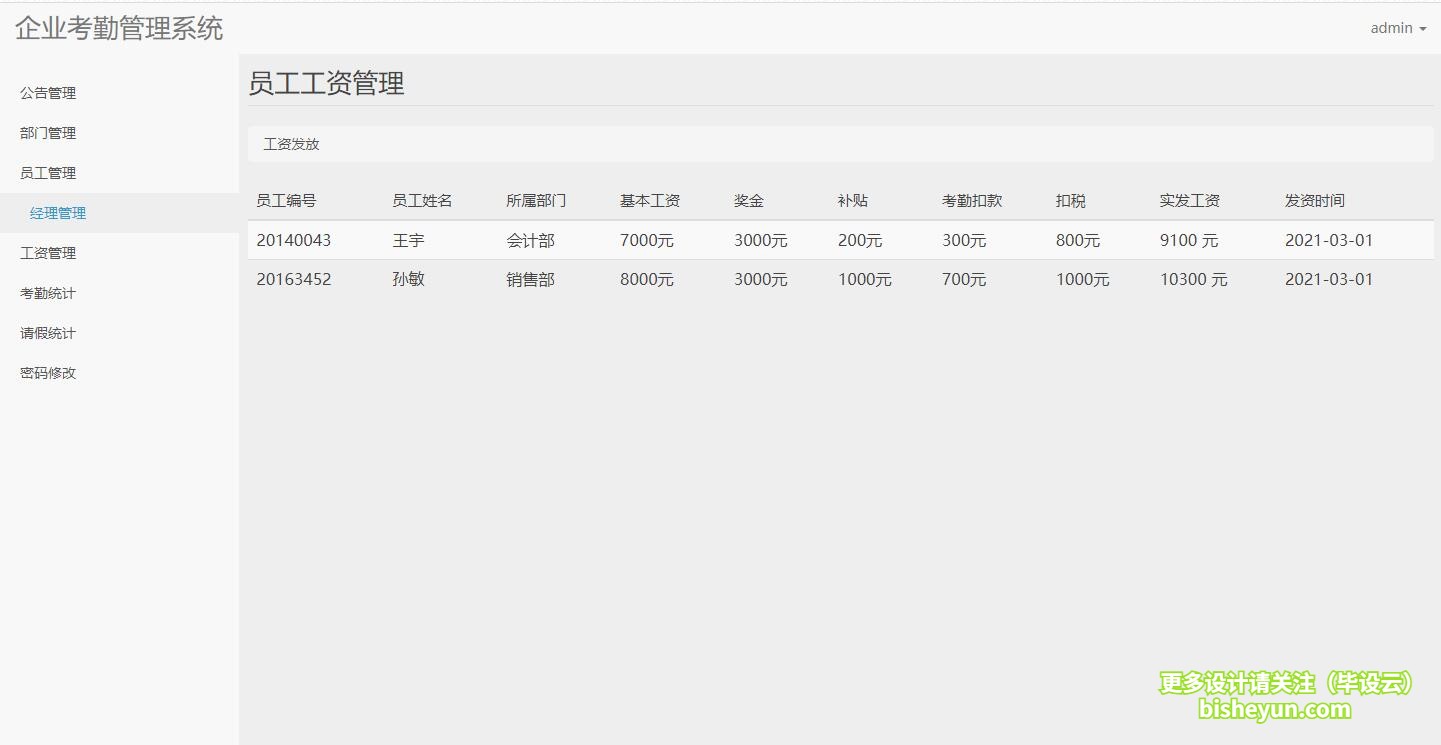Open 密码修改 to change password
1441x745 pixels.
point(46,372)
